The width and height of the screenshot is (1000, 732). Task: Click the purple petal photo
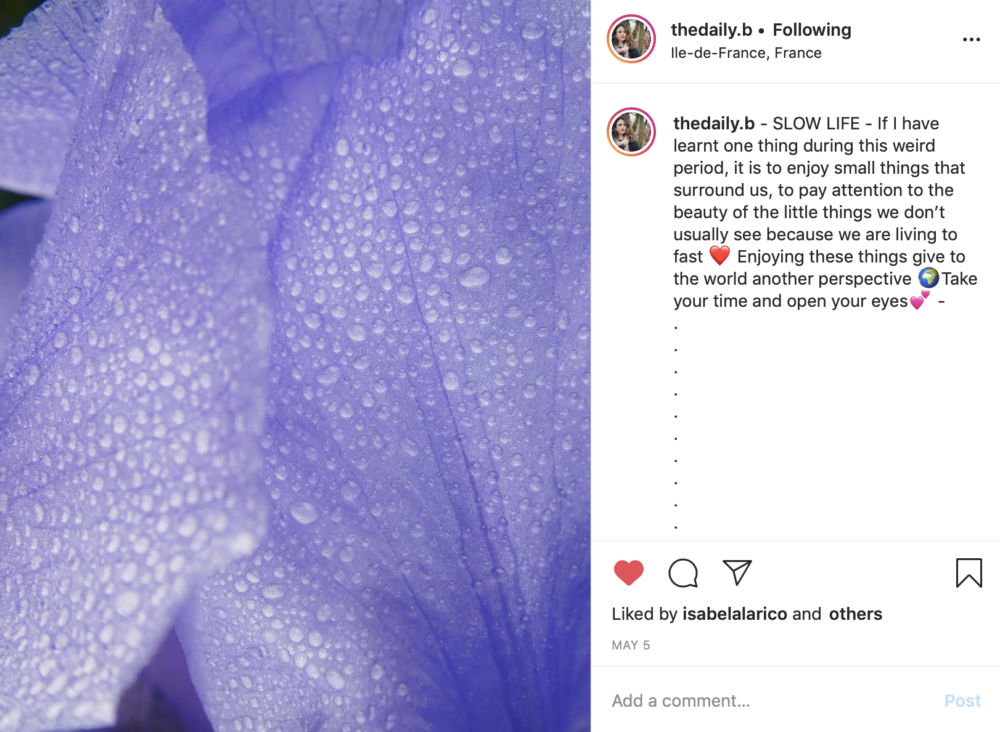point(295,366)
